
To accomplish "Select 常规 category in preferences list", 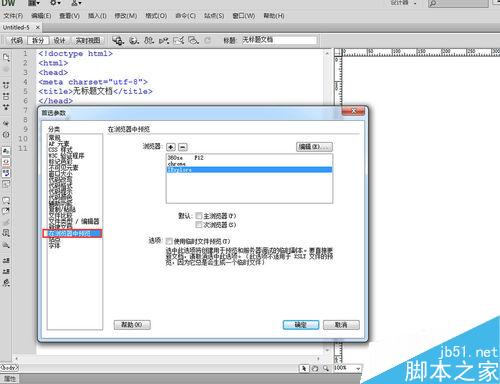I will coord(55,137).
